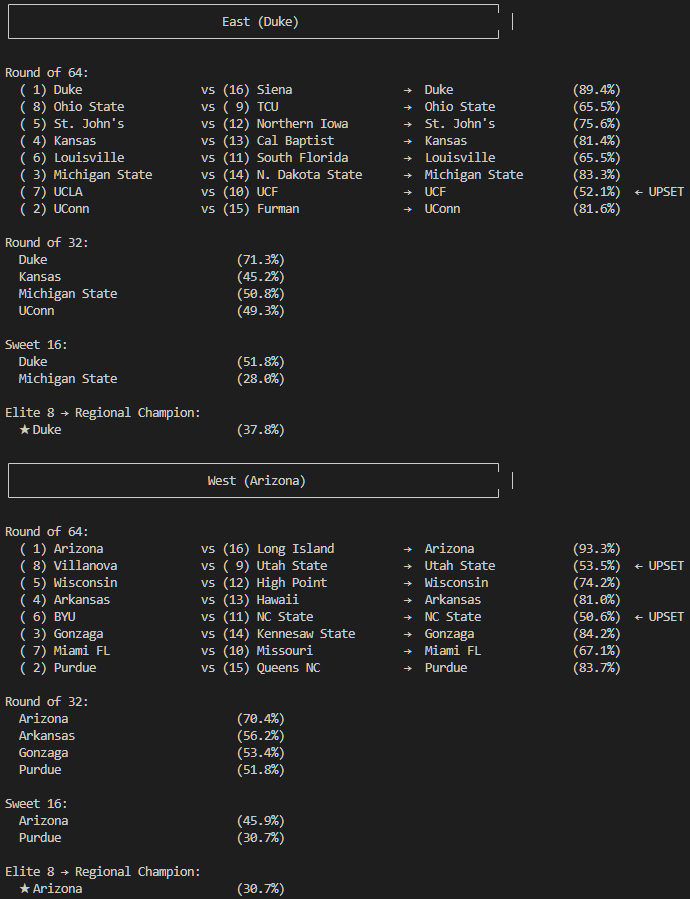Click the "(50.8%)" Michigan State value
690x899 pixels.
tap(260, 294)
